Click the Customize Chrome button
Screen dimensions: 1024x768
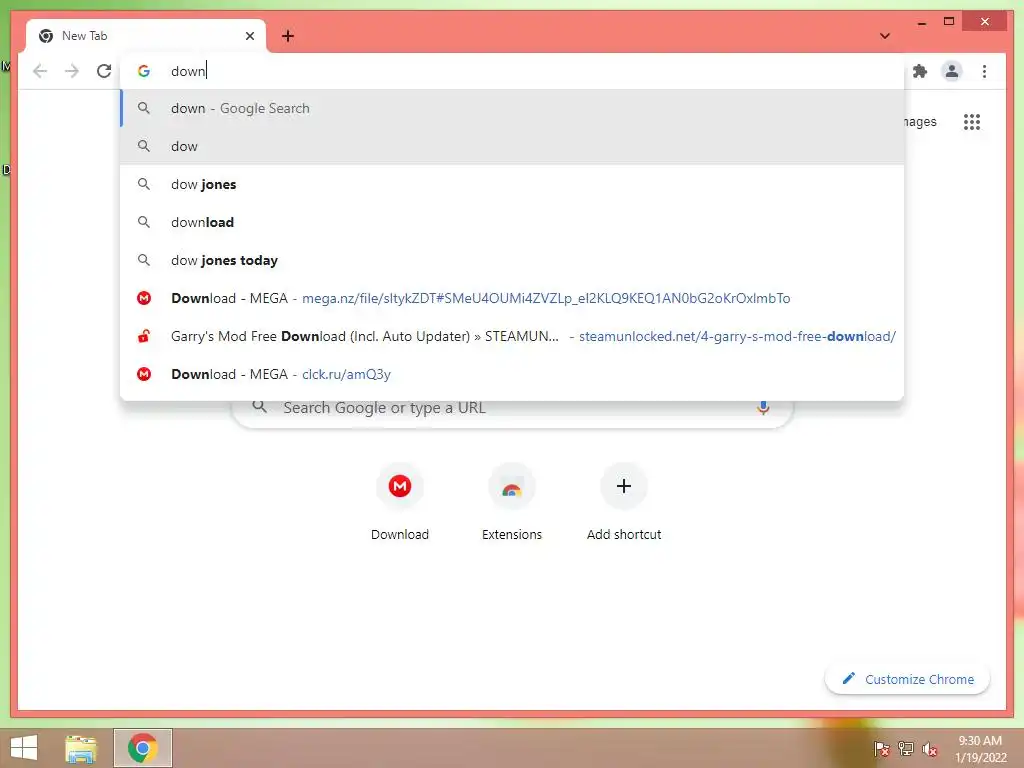coord(907,679)
